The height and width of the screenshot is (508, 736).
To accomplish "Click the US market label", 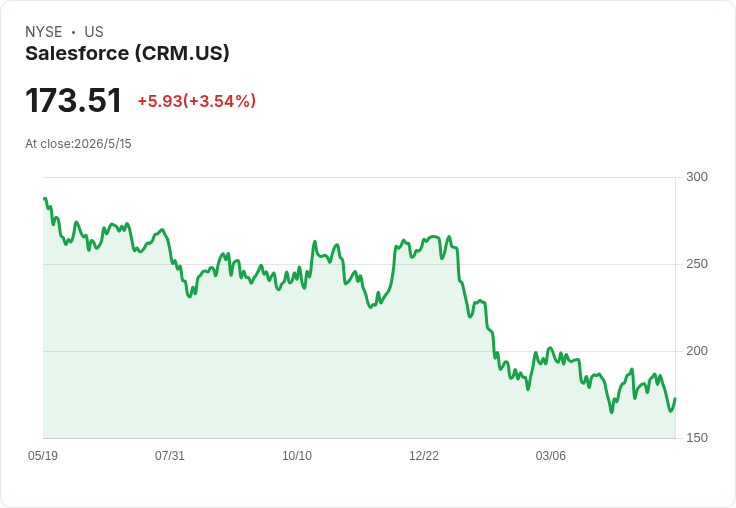I will click(94, 32).
